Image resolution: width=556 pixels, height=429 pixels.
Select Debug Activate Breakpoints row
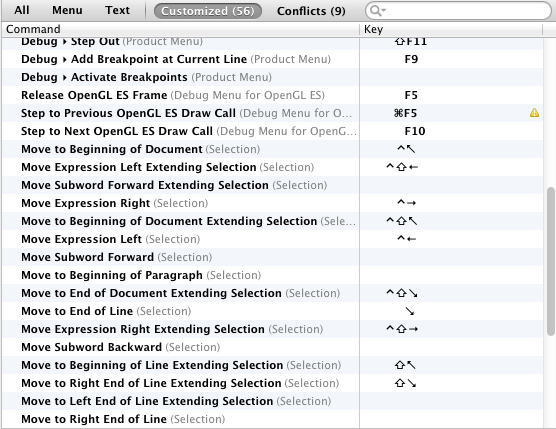180,77
